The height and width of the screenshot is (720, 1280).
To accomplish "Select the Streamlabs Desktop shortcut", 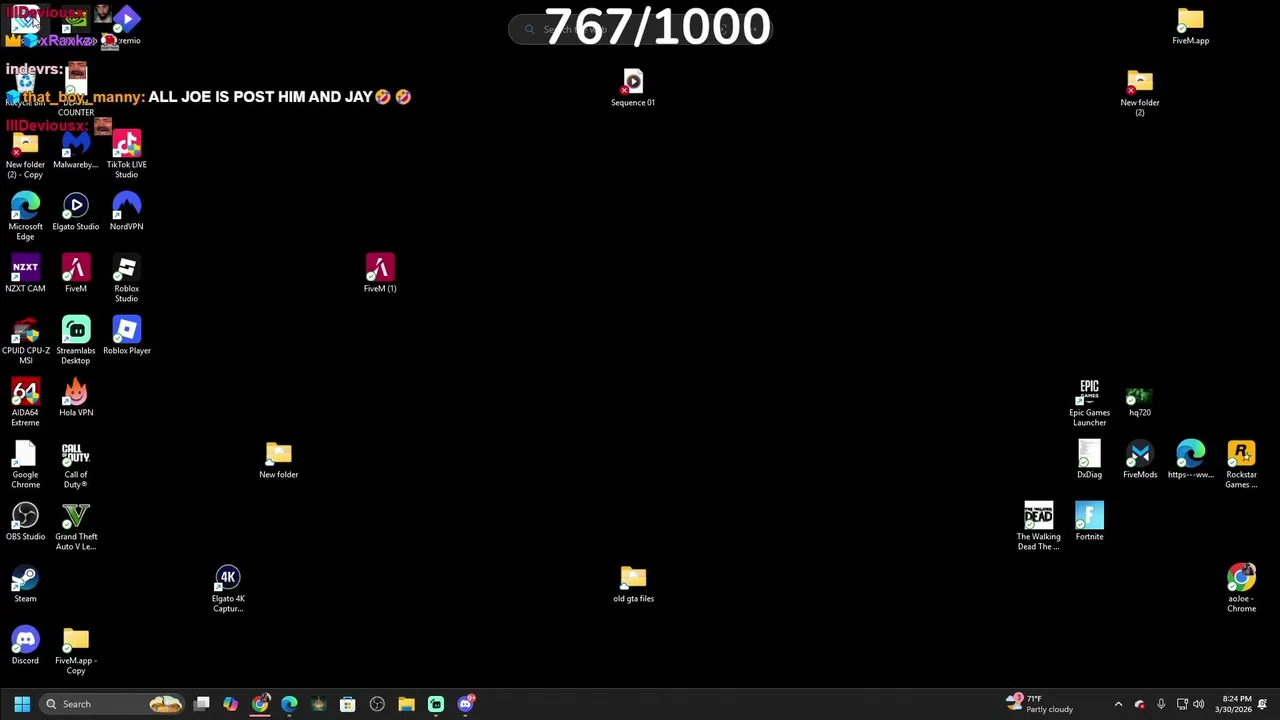I will click(76, 340).
